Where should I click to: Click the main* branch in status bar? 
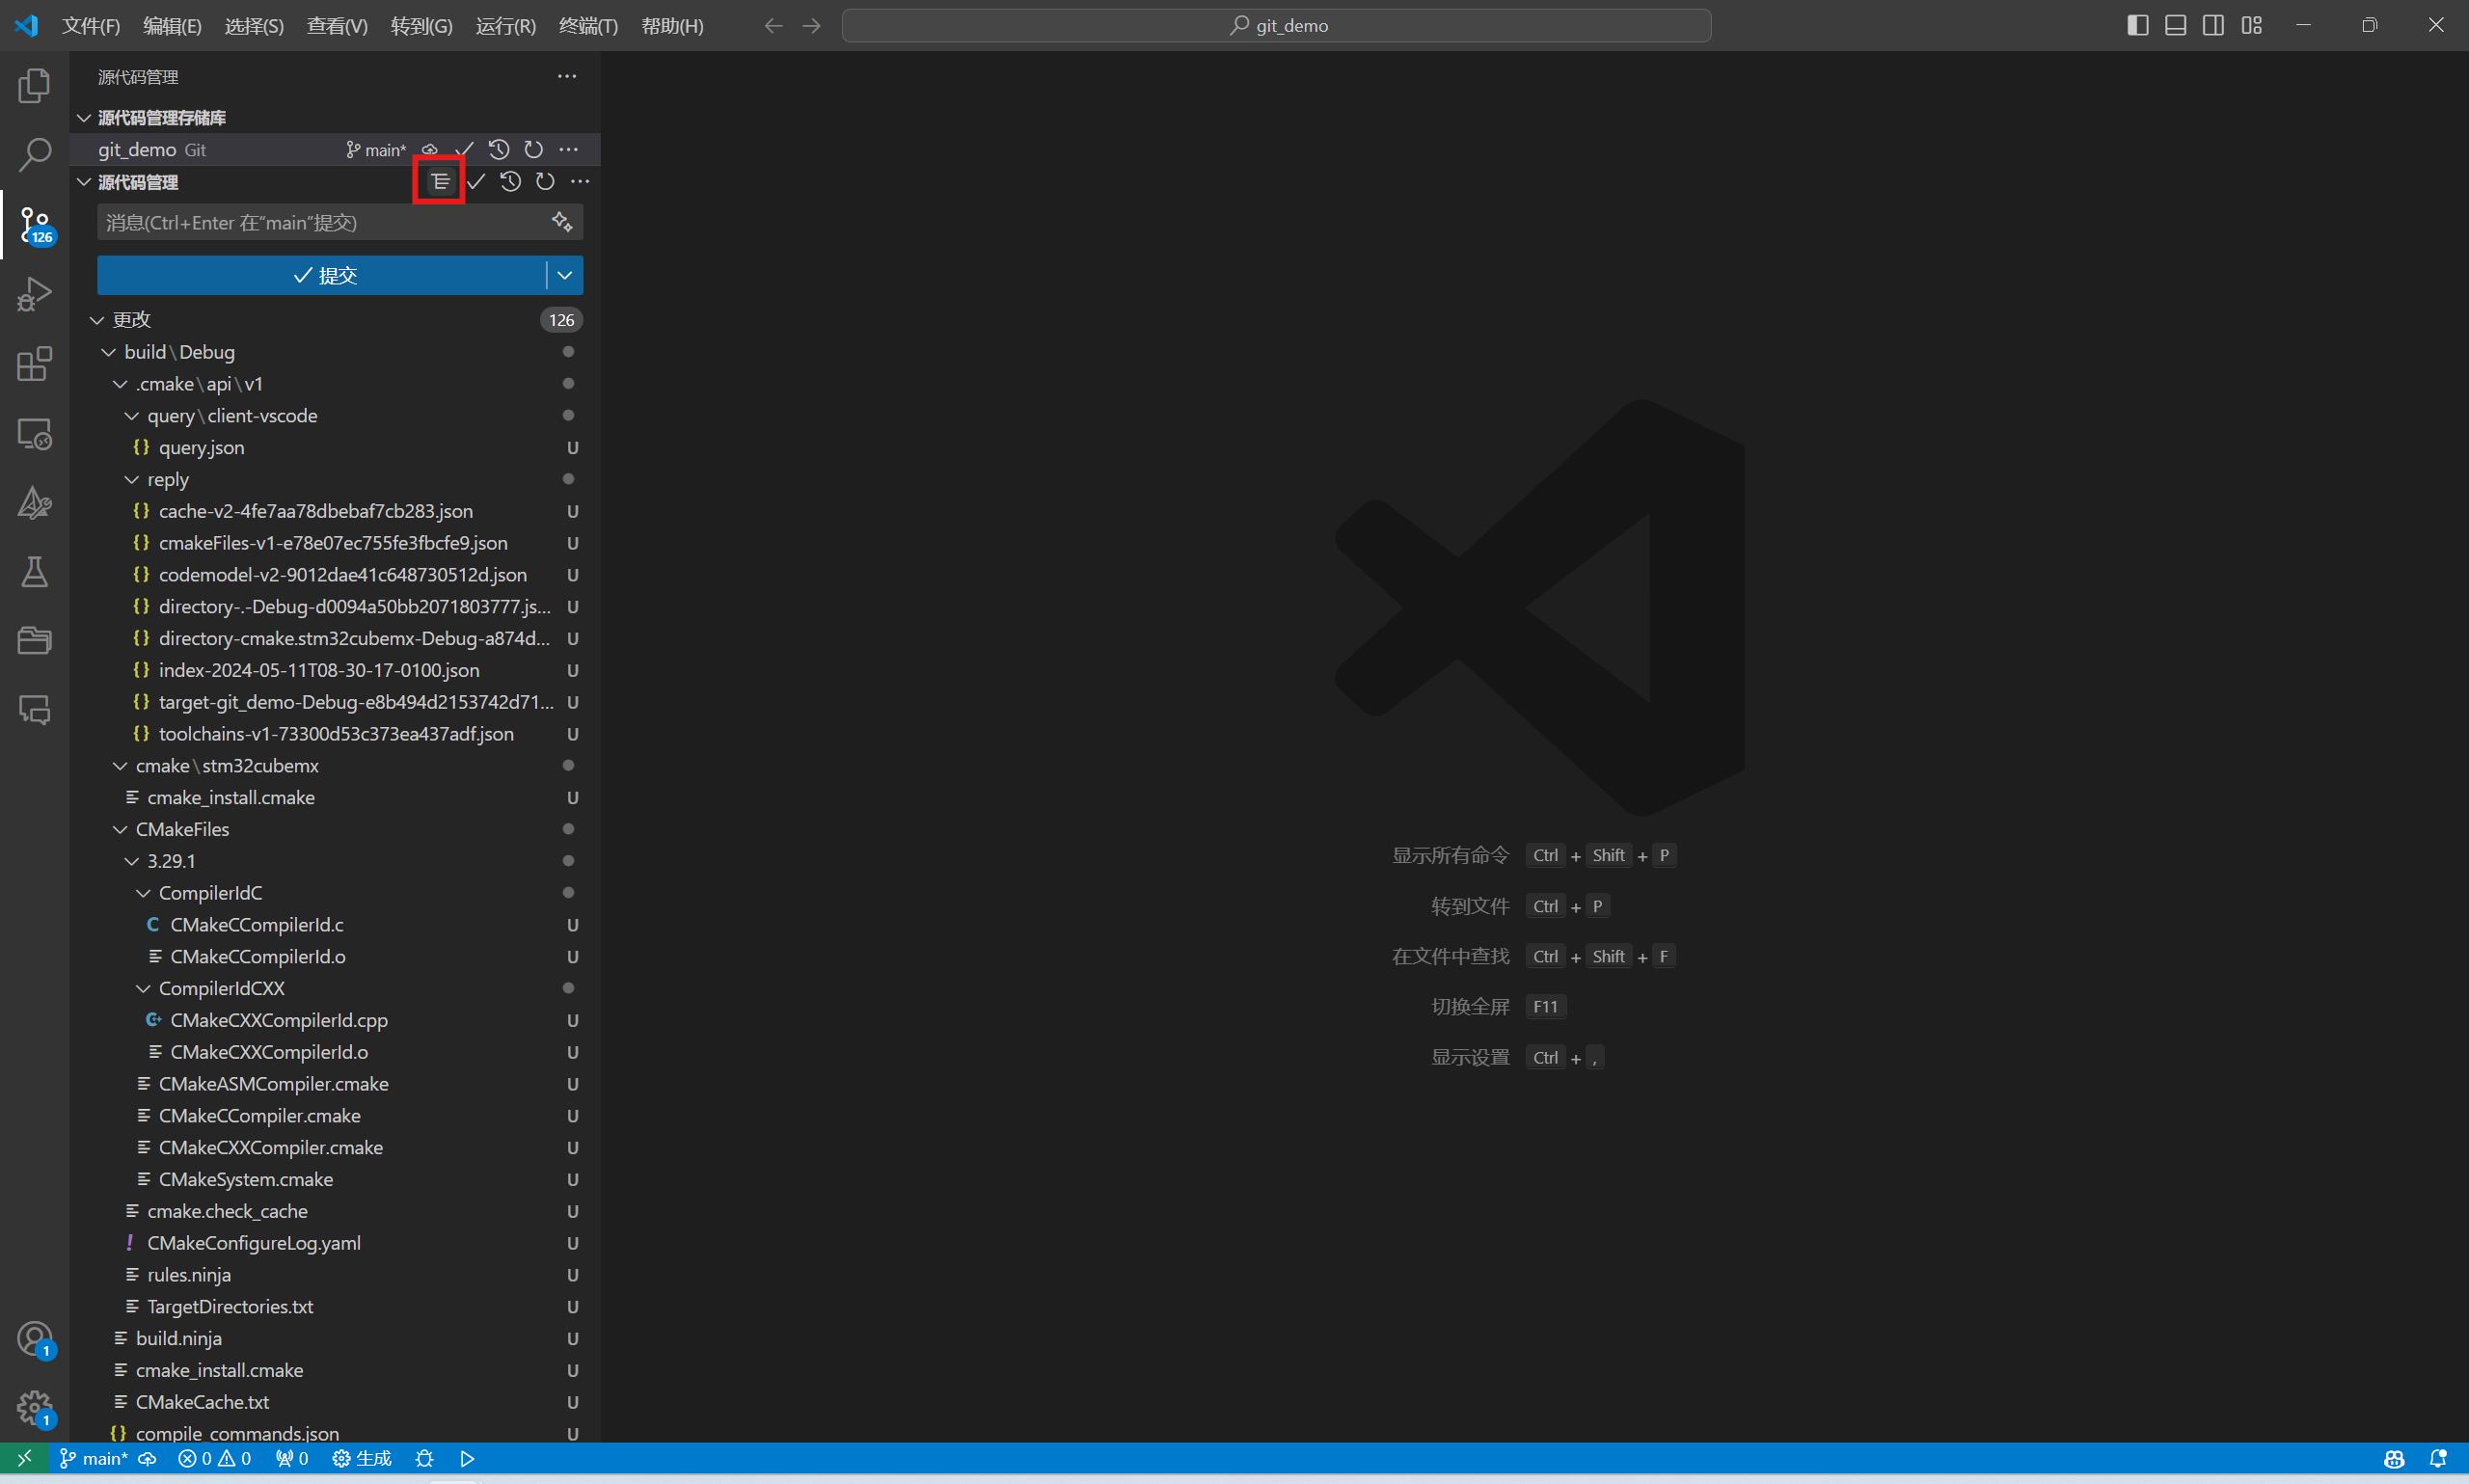pos(94,1458)
